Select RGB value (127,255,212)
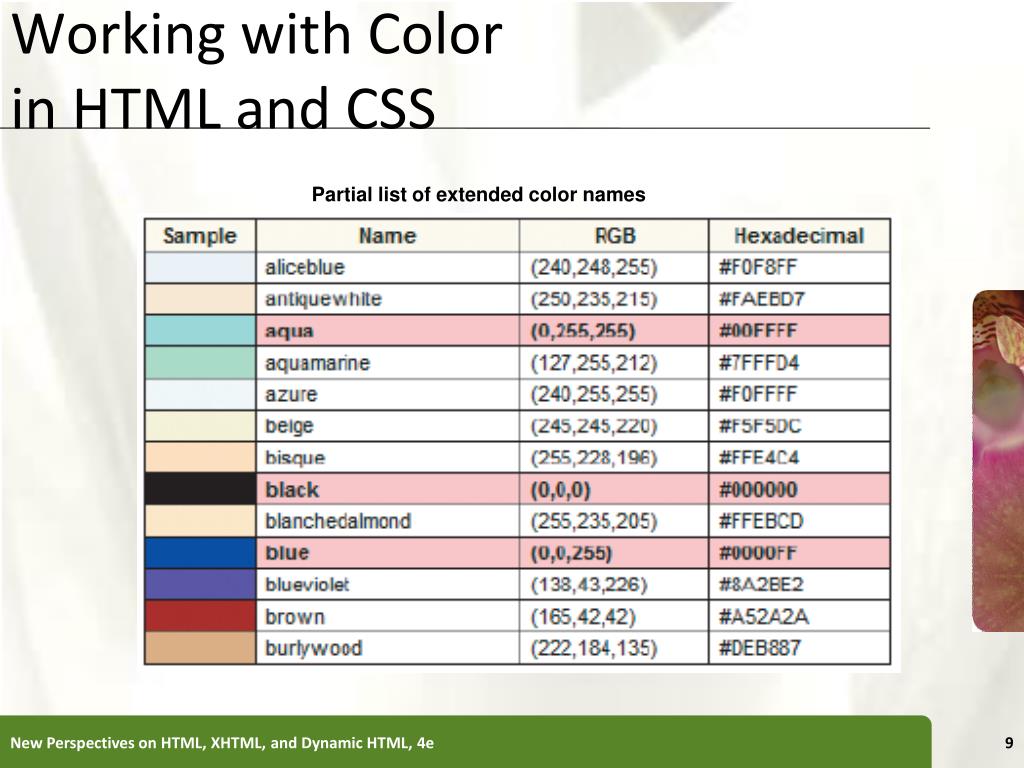Viewport: 1024px width, 768px height. pos(594,363)
